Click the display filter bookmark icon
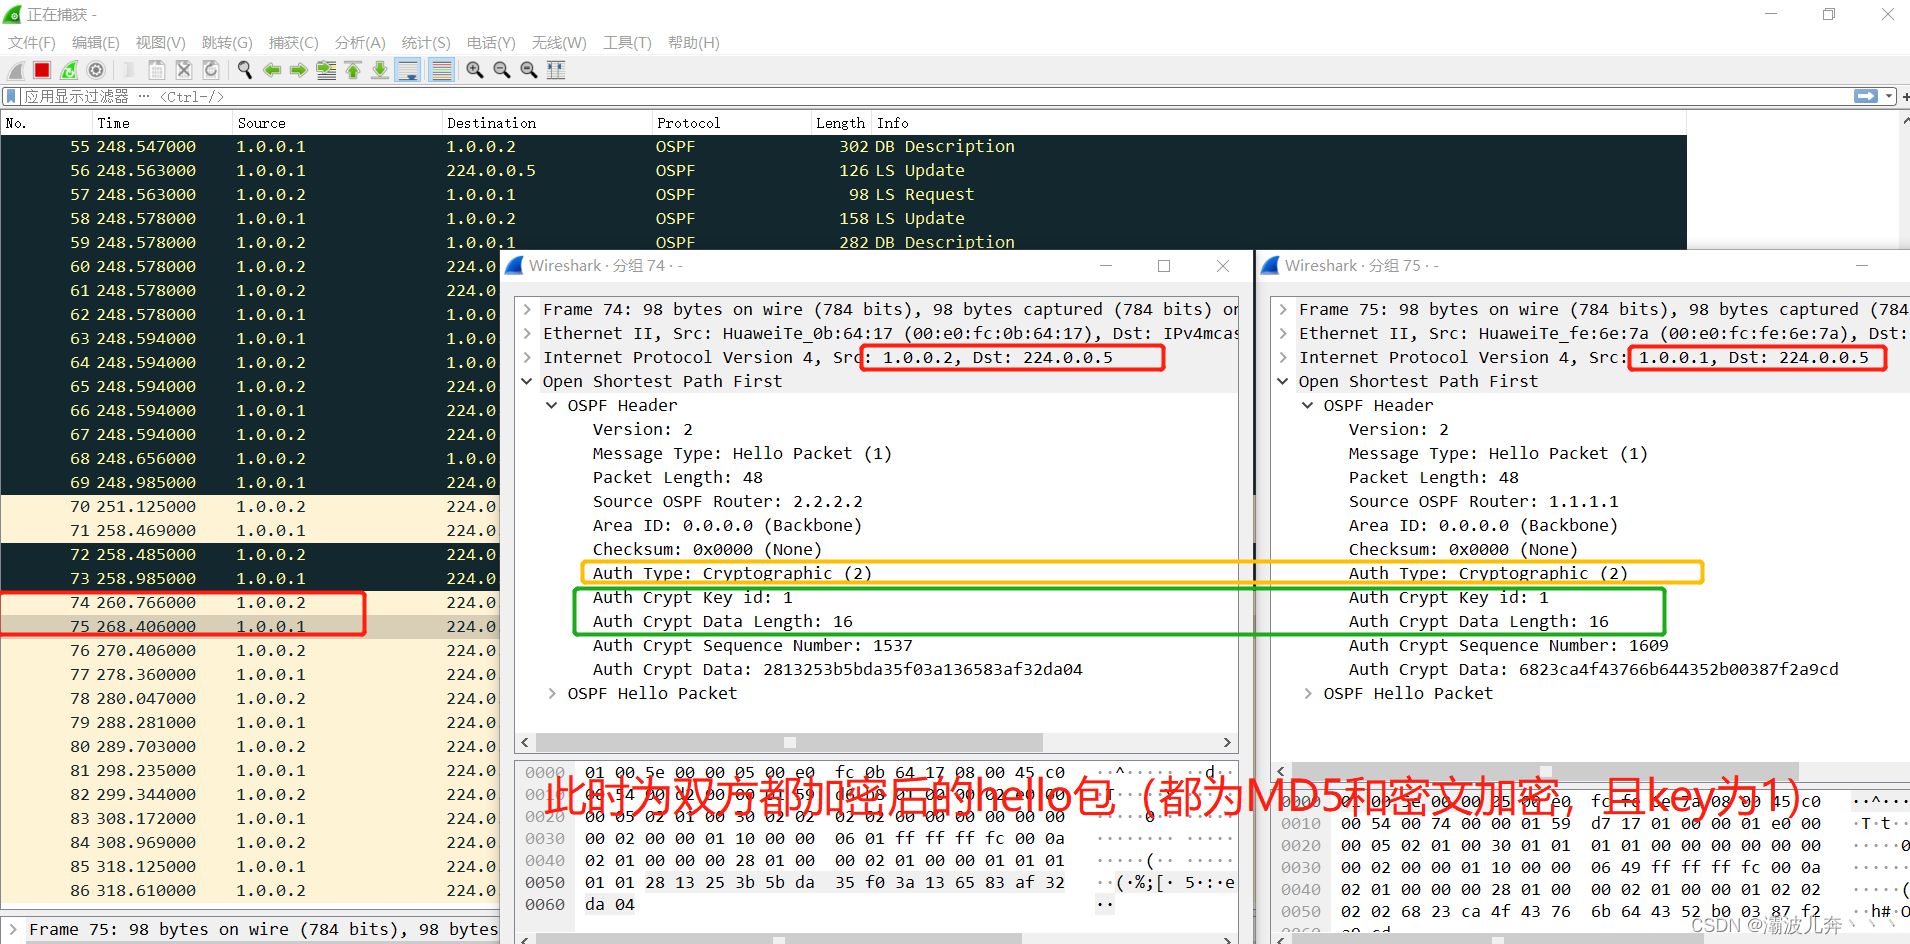This screenshot has width=1910, height=944. point(11,96)
